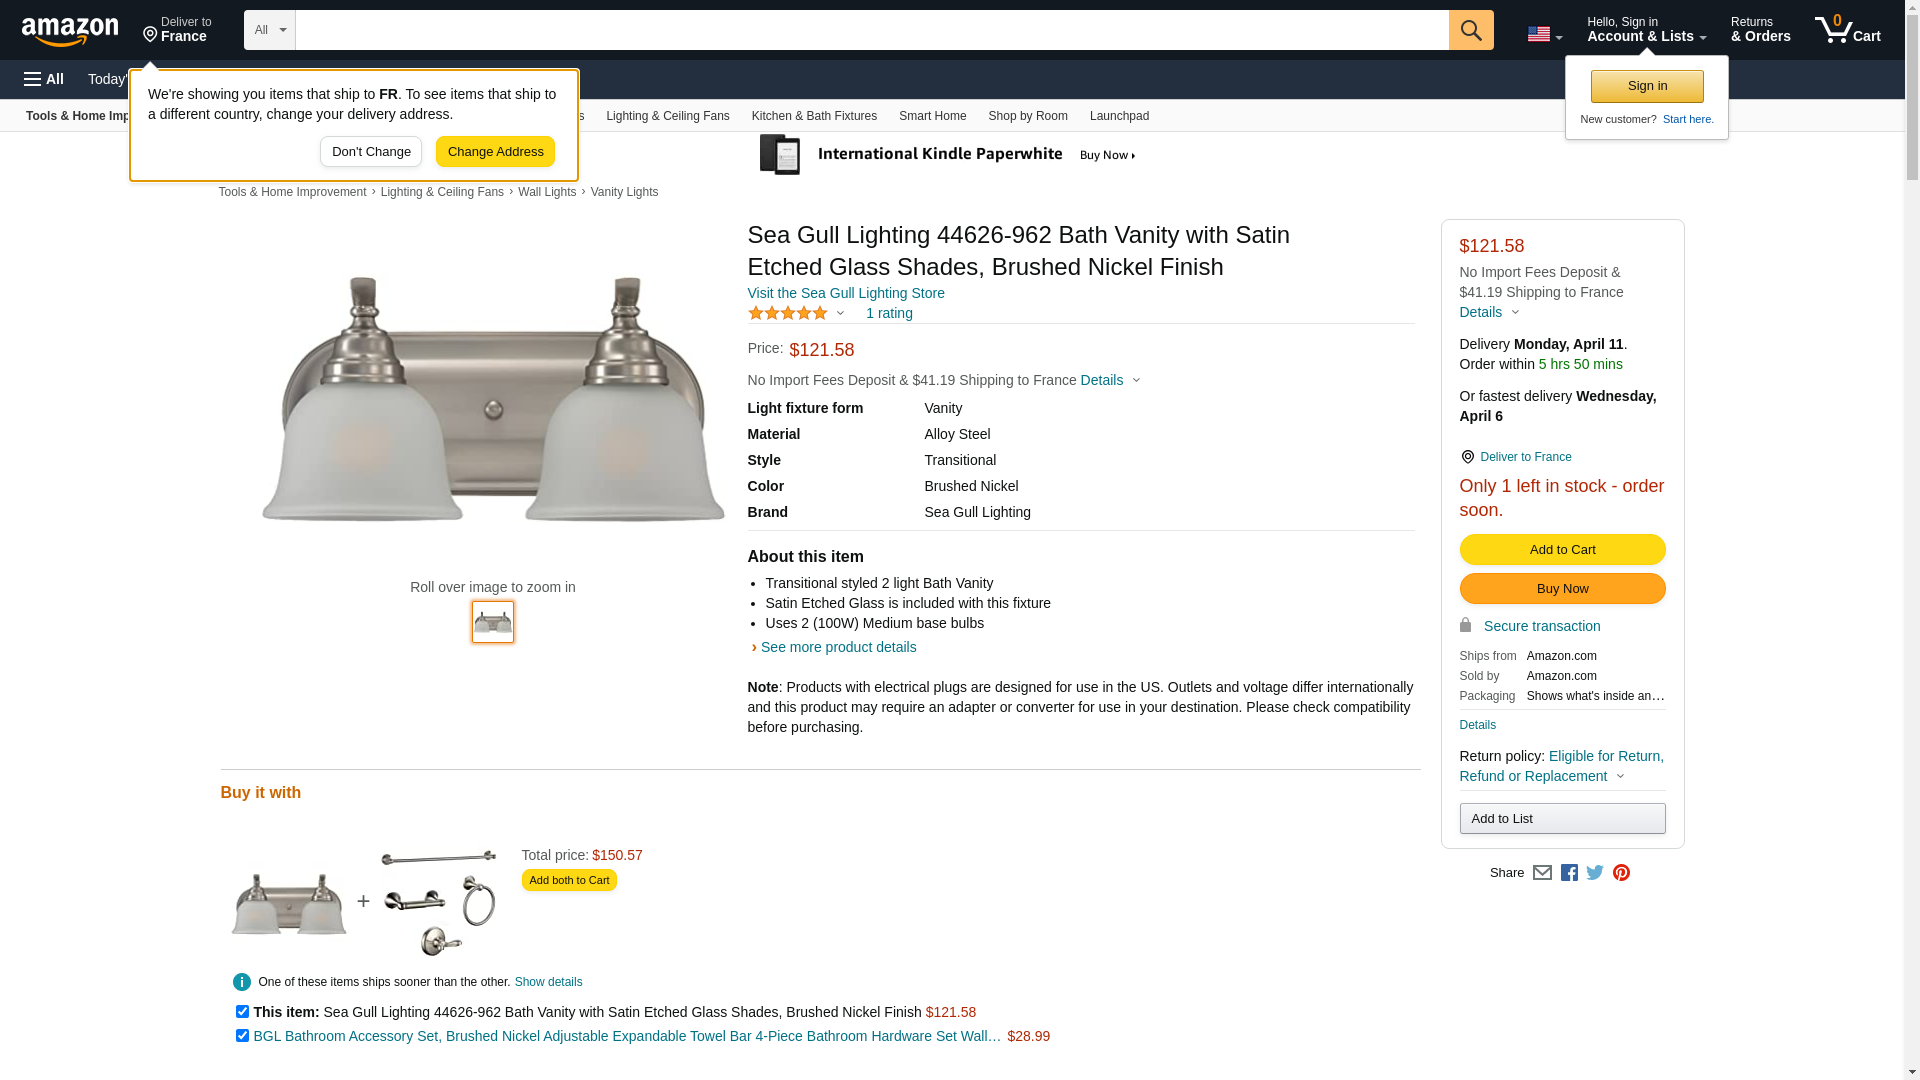The width and height of the screenshot is (1920, 1080).
Task: Open the Smart Home menu item
Action: click(932, 116)
